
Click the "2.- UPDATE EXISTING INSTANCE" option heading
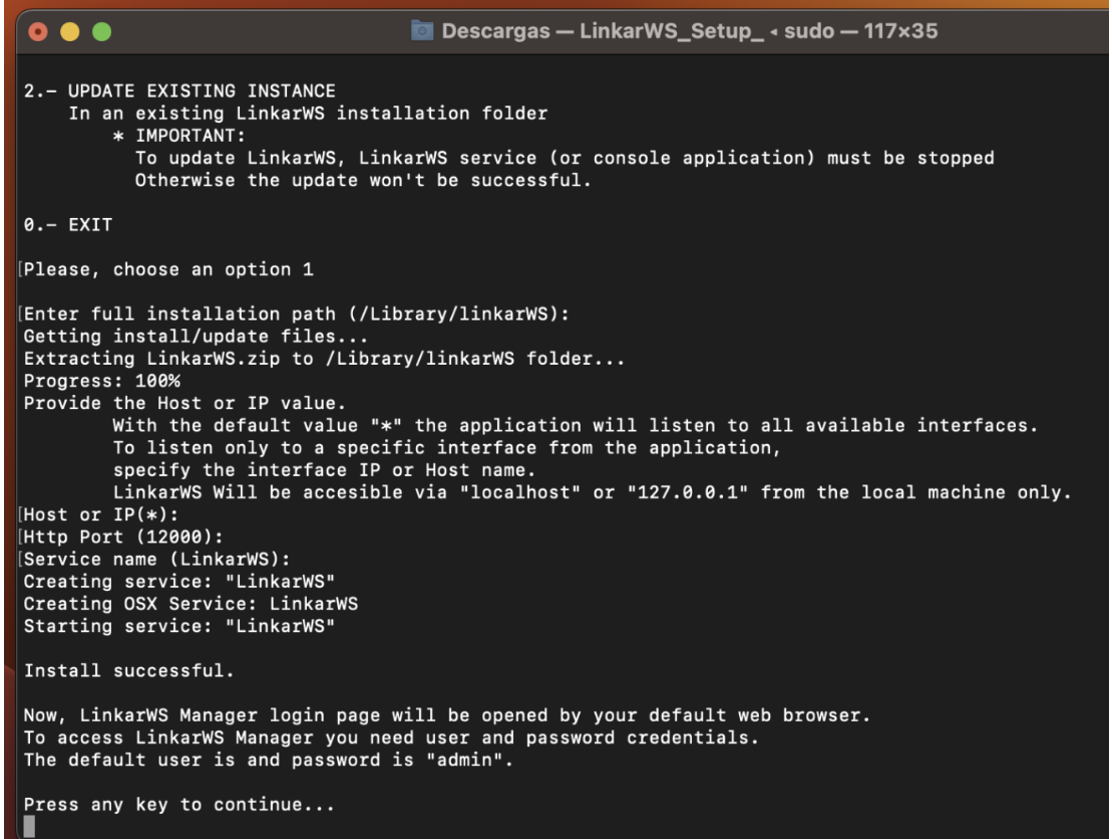180,92
